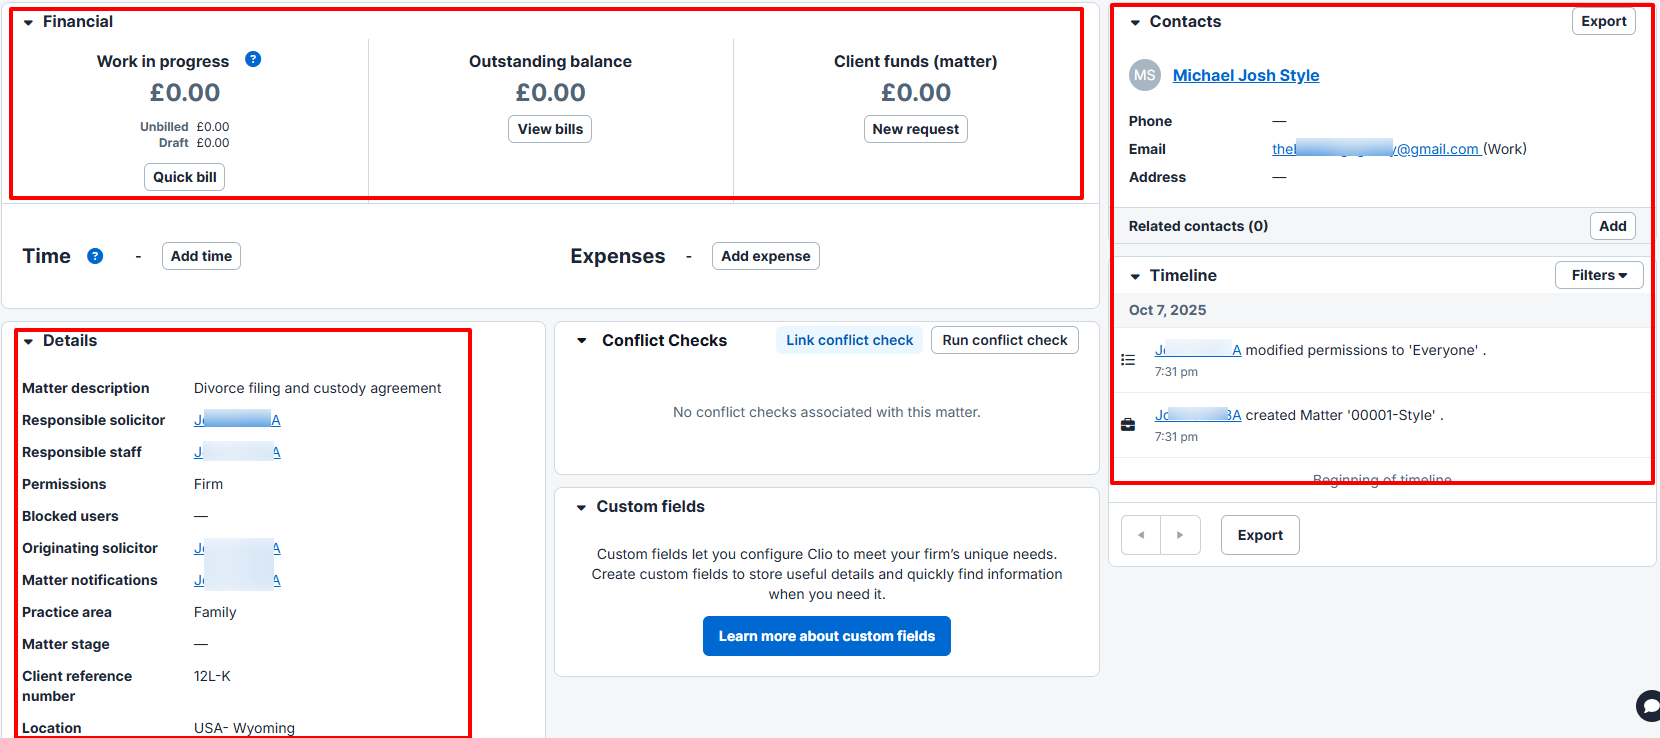
Task: Click New request for client funds
Action: point(915,129)
